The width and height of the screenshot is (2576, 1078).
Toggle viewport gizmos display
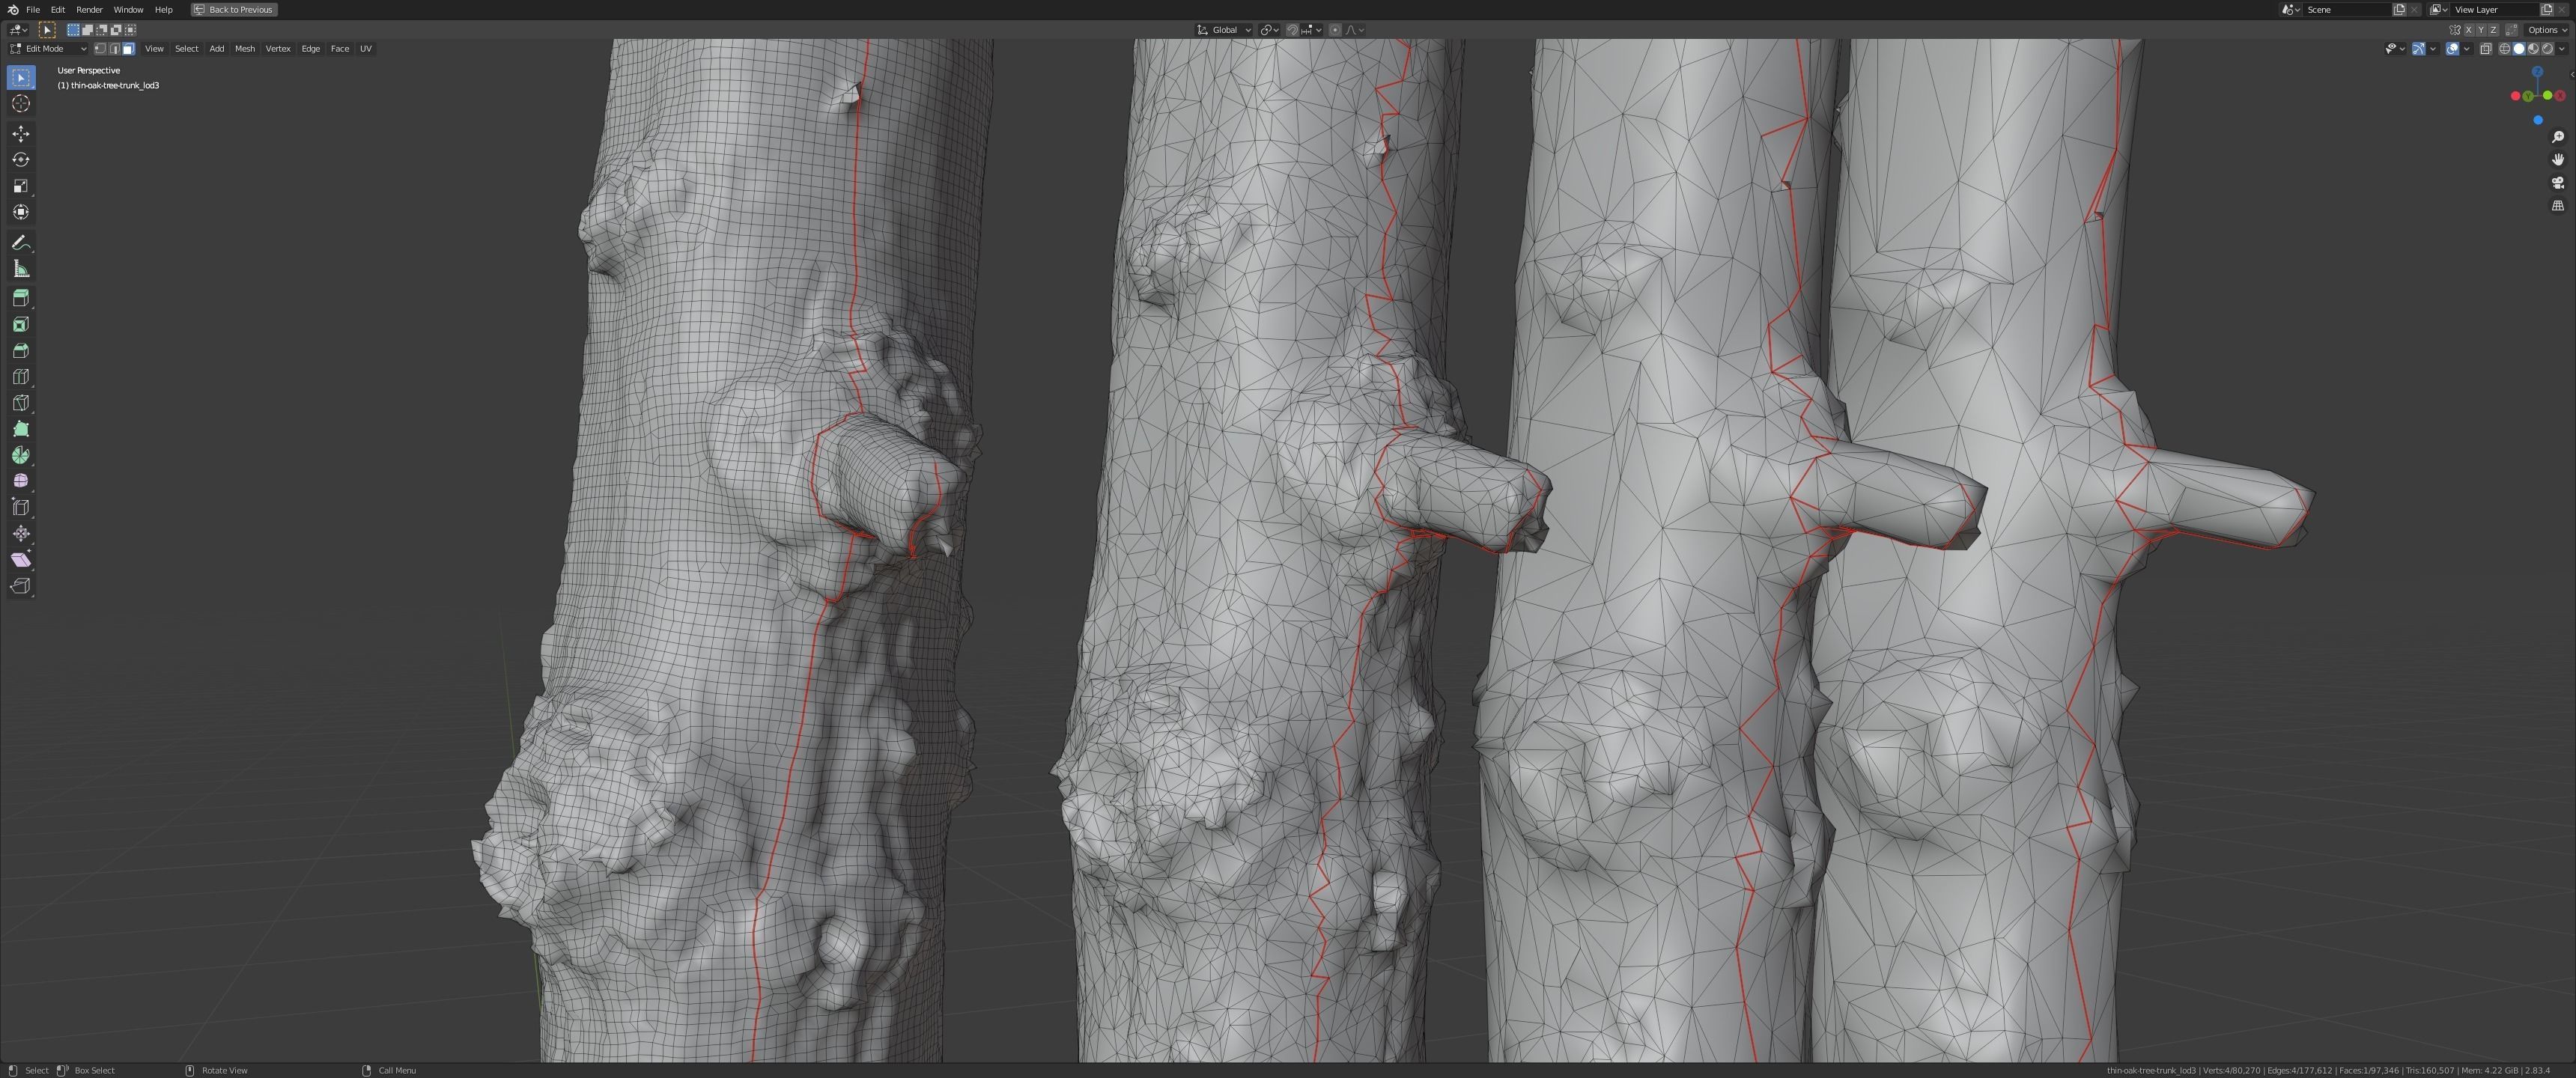[x=2419, y=48]
